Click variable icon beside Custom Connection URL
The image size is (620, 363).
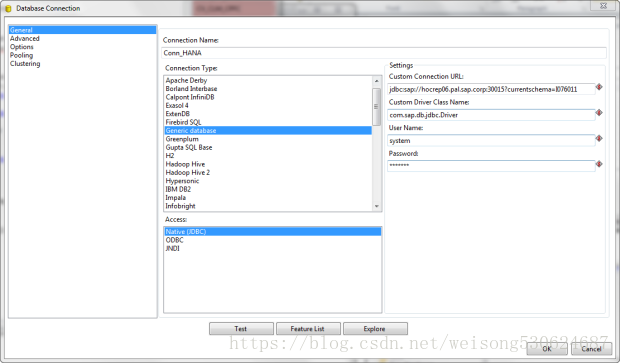click(599, 87)
